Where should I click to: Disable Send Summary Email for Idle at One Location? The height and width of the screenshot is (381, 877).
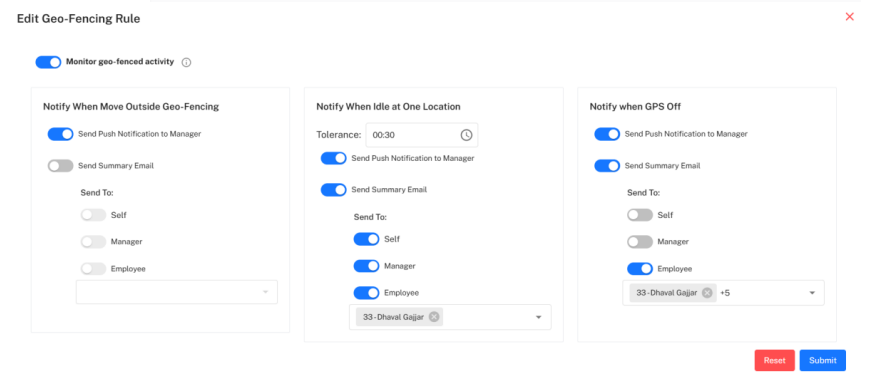click(x=333, y=190)
